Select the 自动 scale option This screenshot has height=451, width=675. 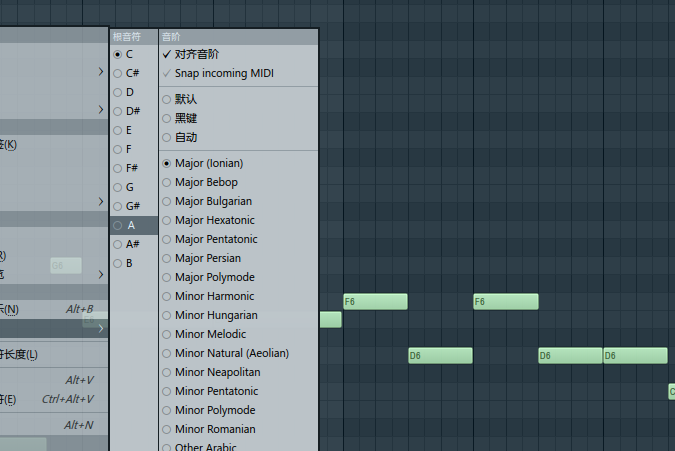click(x=238, y=137)
